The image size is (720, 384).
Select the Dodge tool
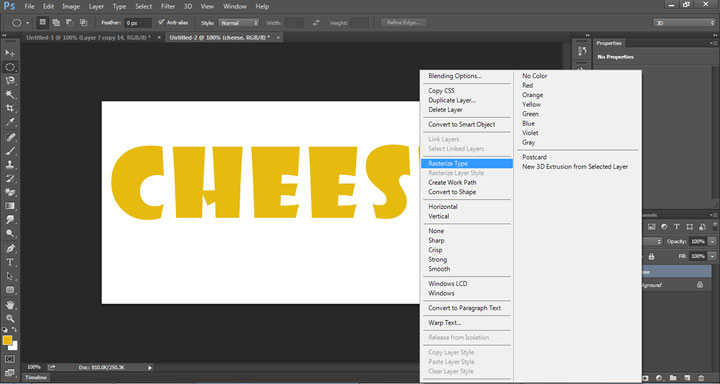coord(10,234)
